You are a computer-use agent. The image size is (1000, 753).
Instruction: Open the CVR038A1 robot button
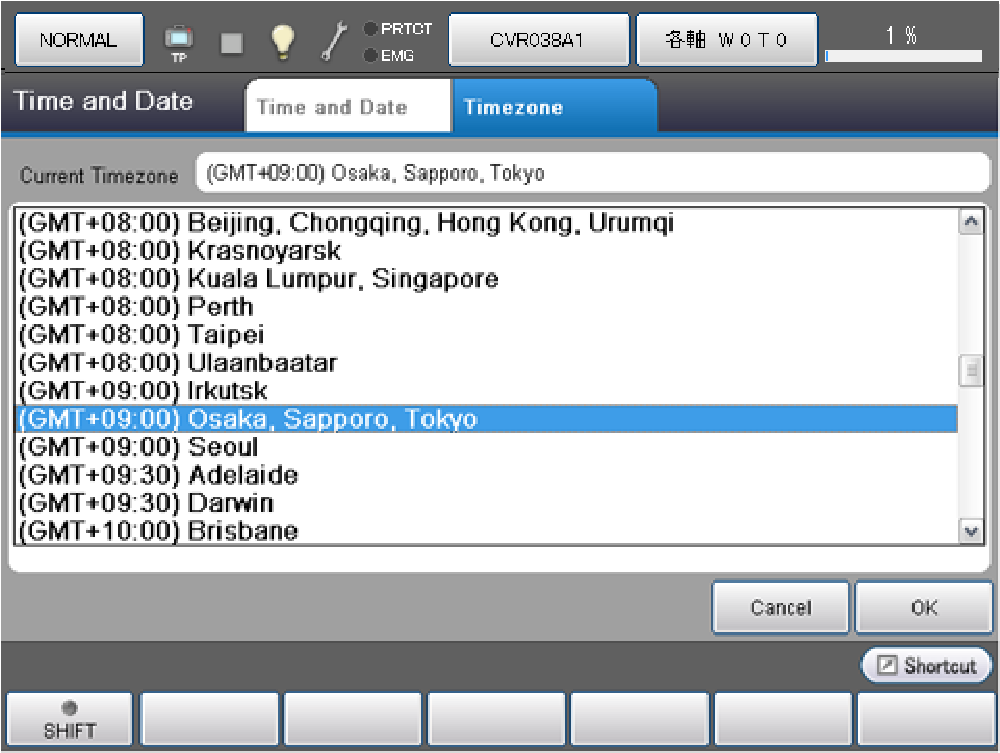(x=538, y=41)
